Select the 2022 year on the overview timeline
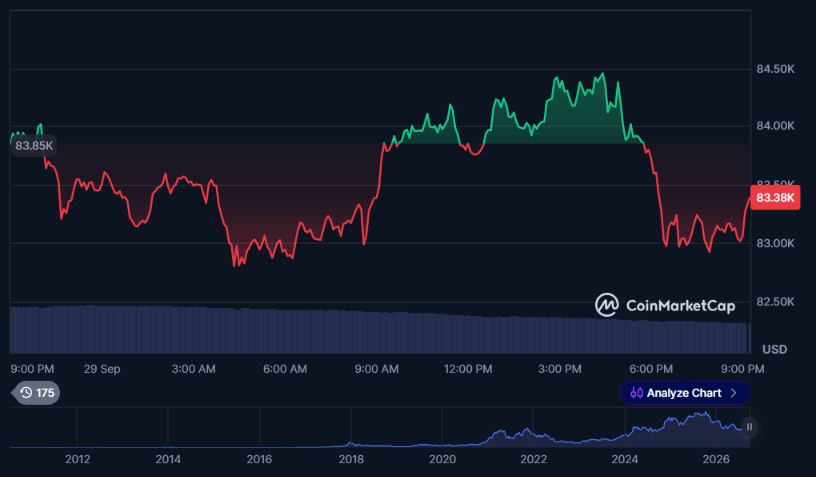Screen dimensions: 816x477 533,459
